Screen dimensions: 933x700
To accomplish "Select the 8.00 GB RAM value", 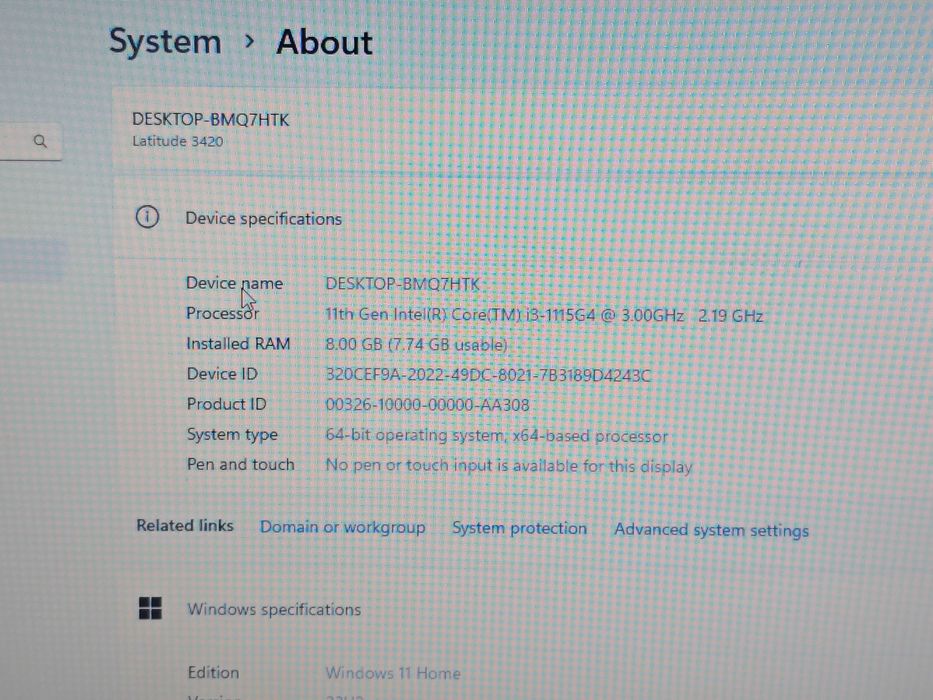I will [416, 345].
